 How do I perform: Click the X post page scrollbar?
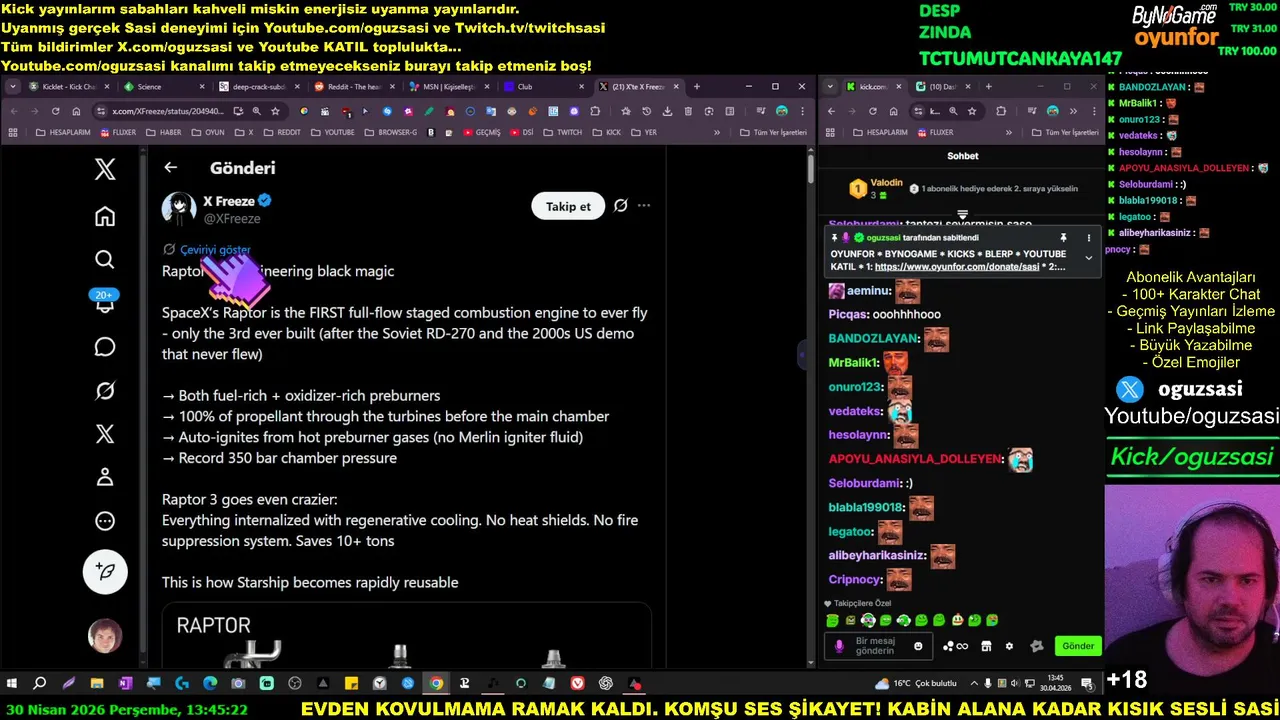click(810, 168)
